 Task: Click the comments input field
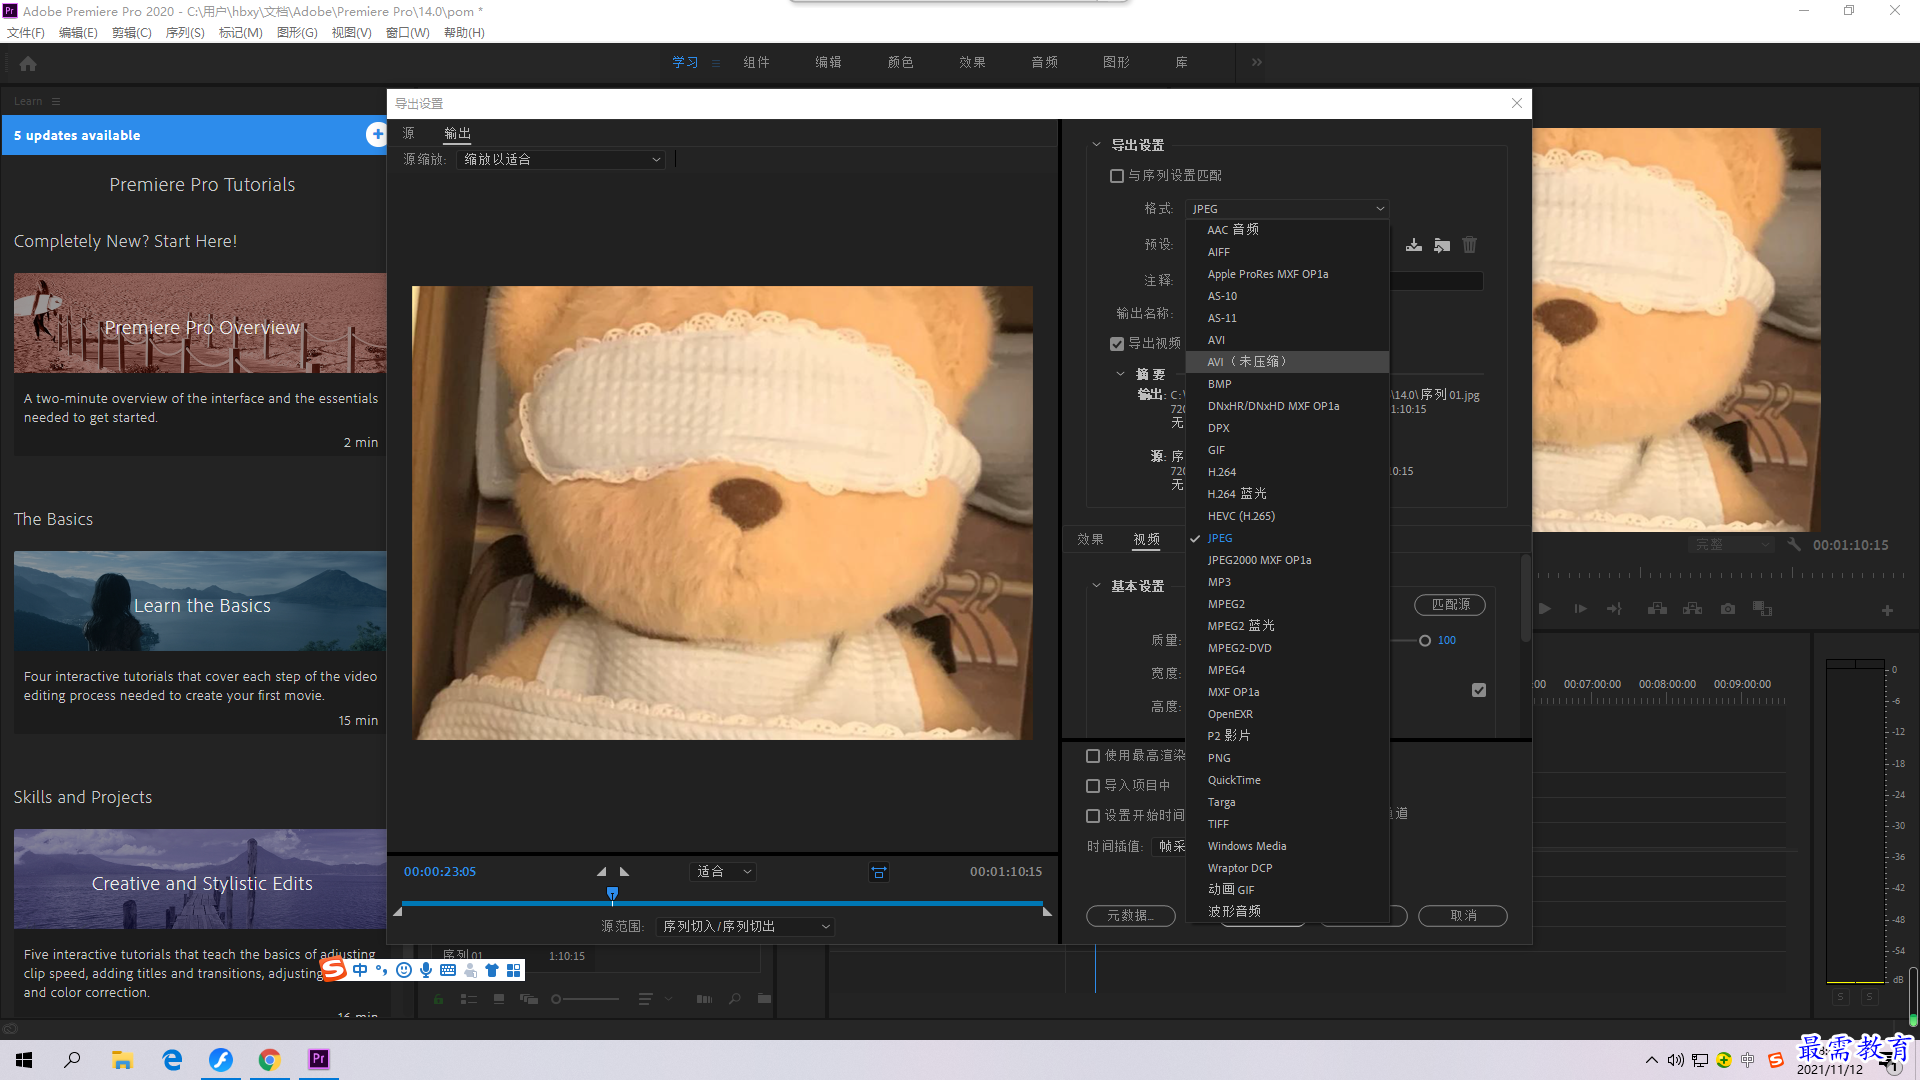point(1436,281)
